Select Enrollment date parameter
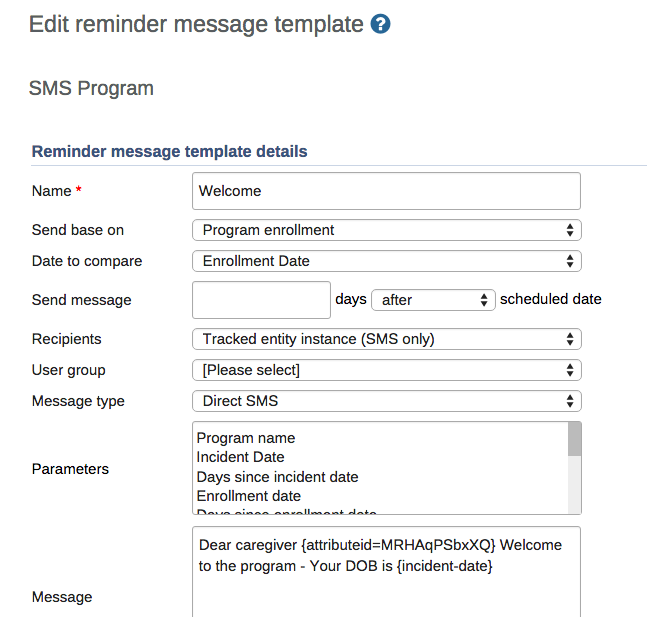This screenshot has height=617, width=647. coord(248,496)
